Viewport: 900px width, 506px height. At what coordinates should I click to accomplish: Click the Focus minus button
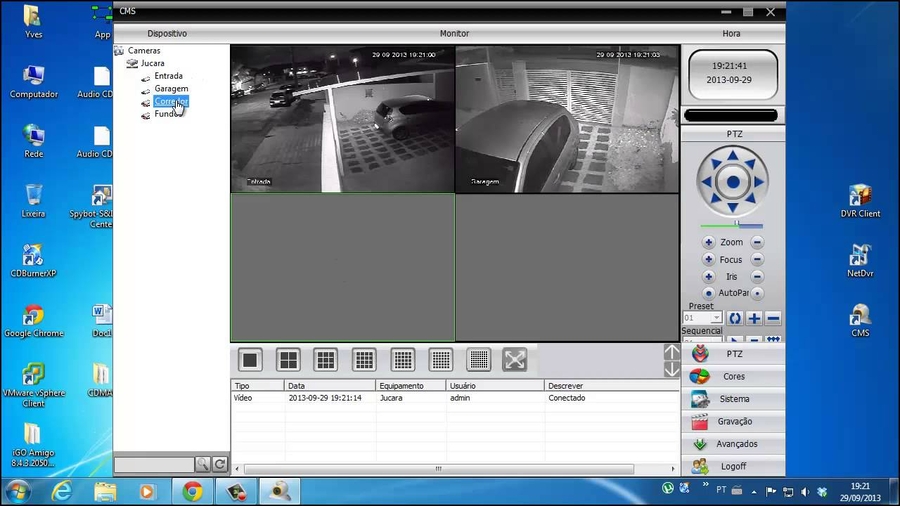[757, 260]
